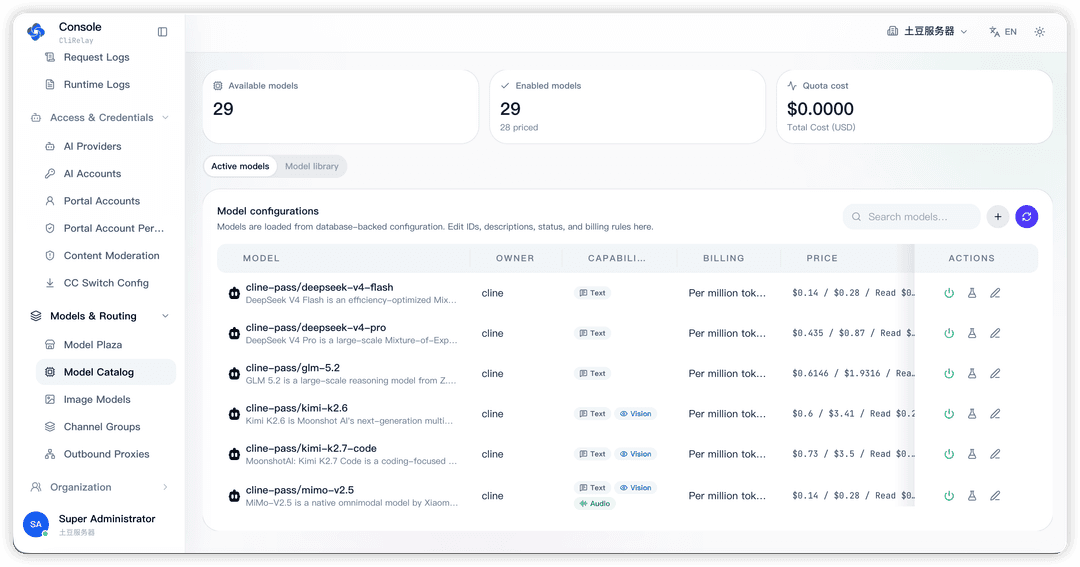Toggle power for deepseek-v4-flash
1080x567 pixels.
[948, 293]
